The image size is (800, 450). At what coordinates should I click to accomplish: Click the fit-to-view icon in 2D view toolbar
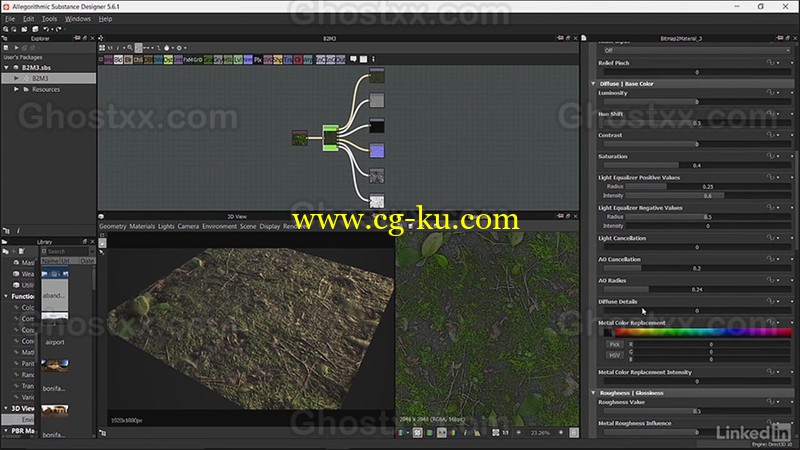coord(495,433)
